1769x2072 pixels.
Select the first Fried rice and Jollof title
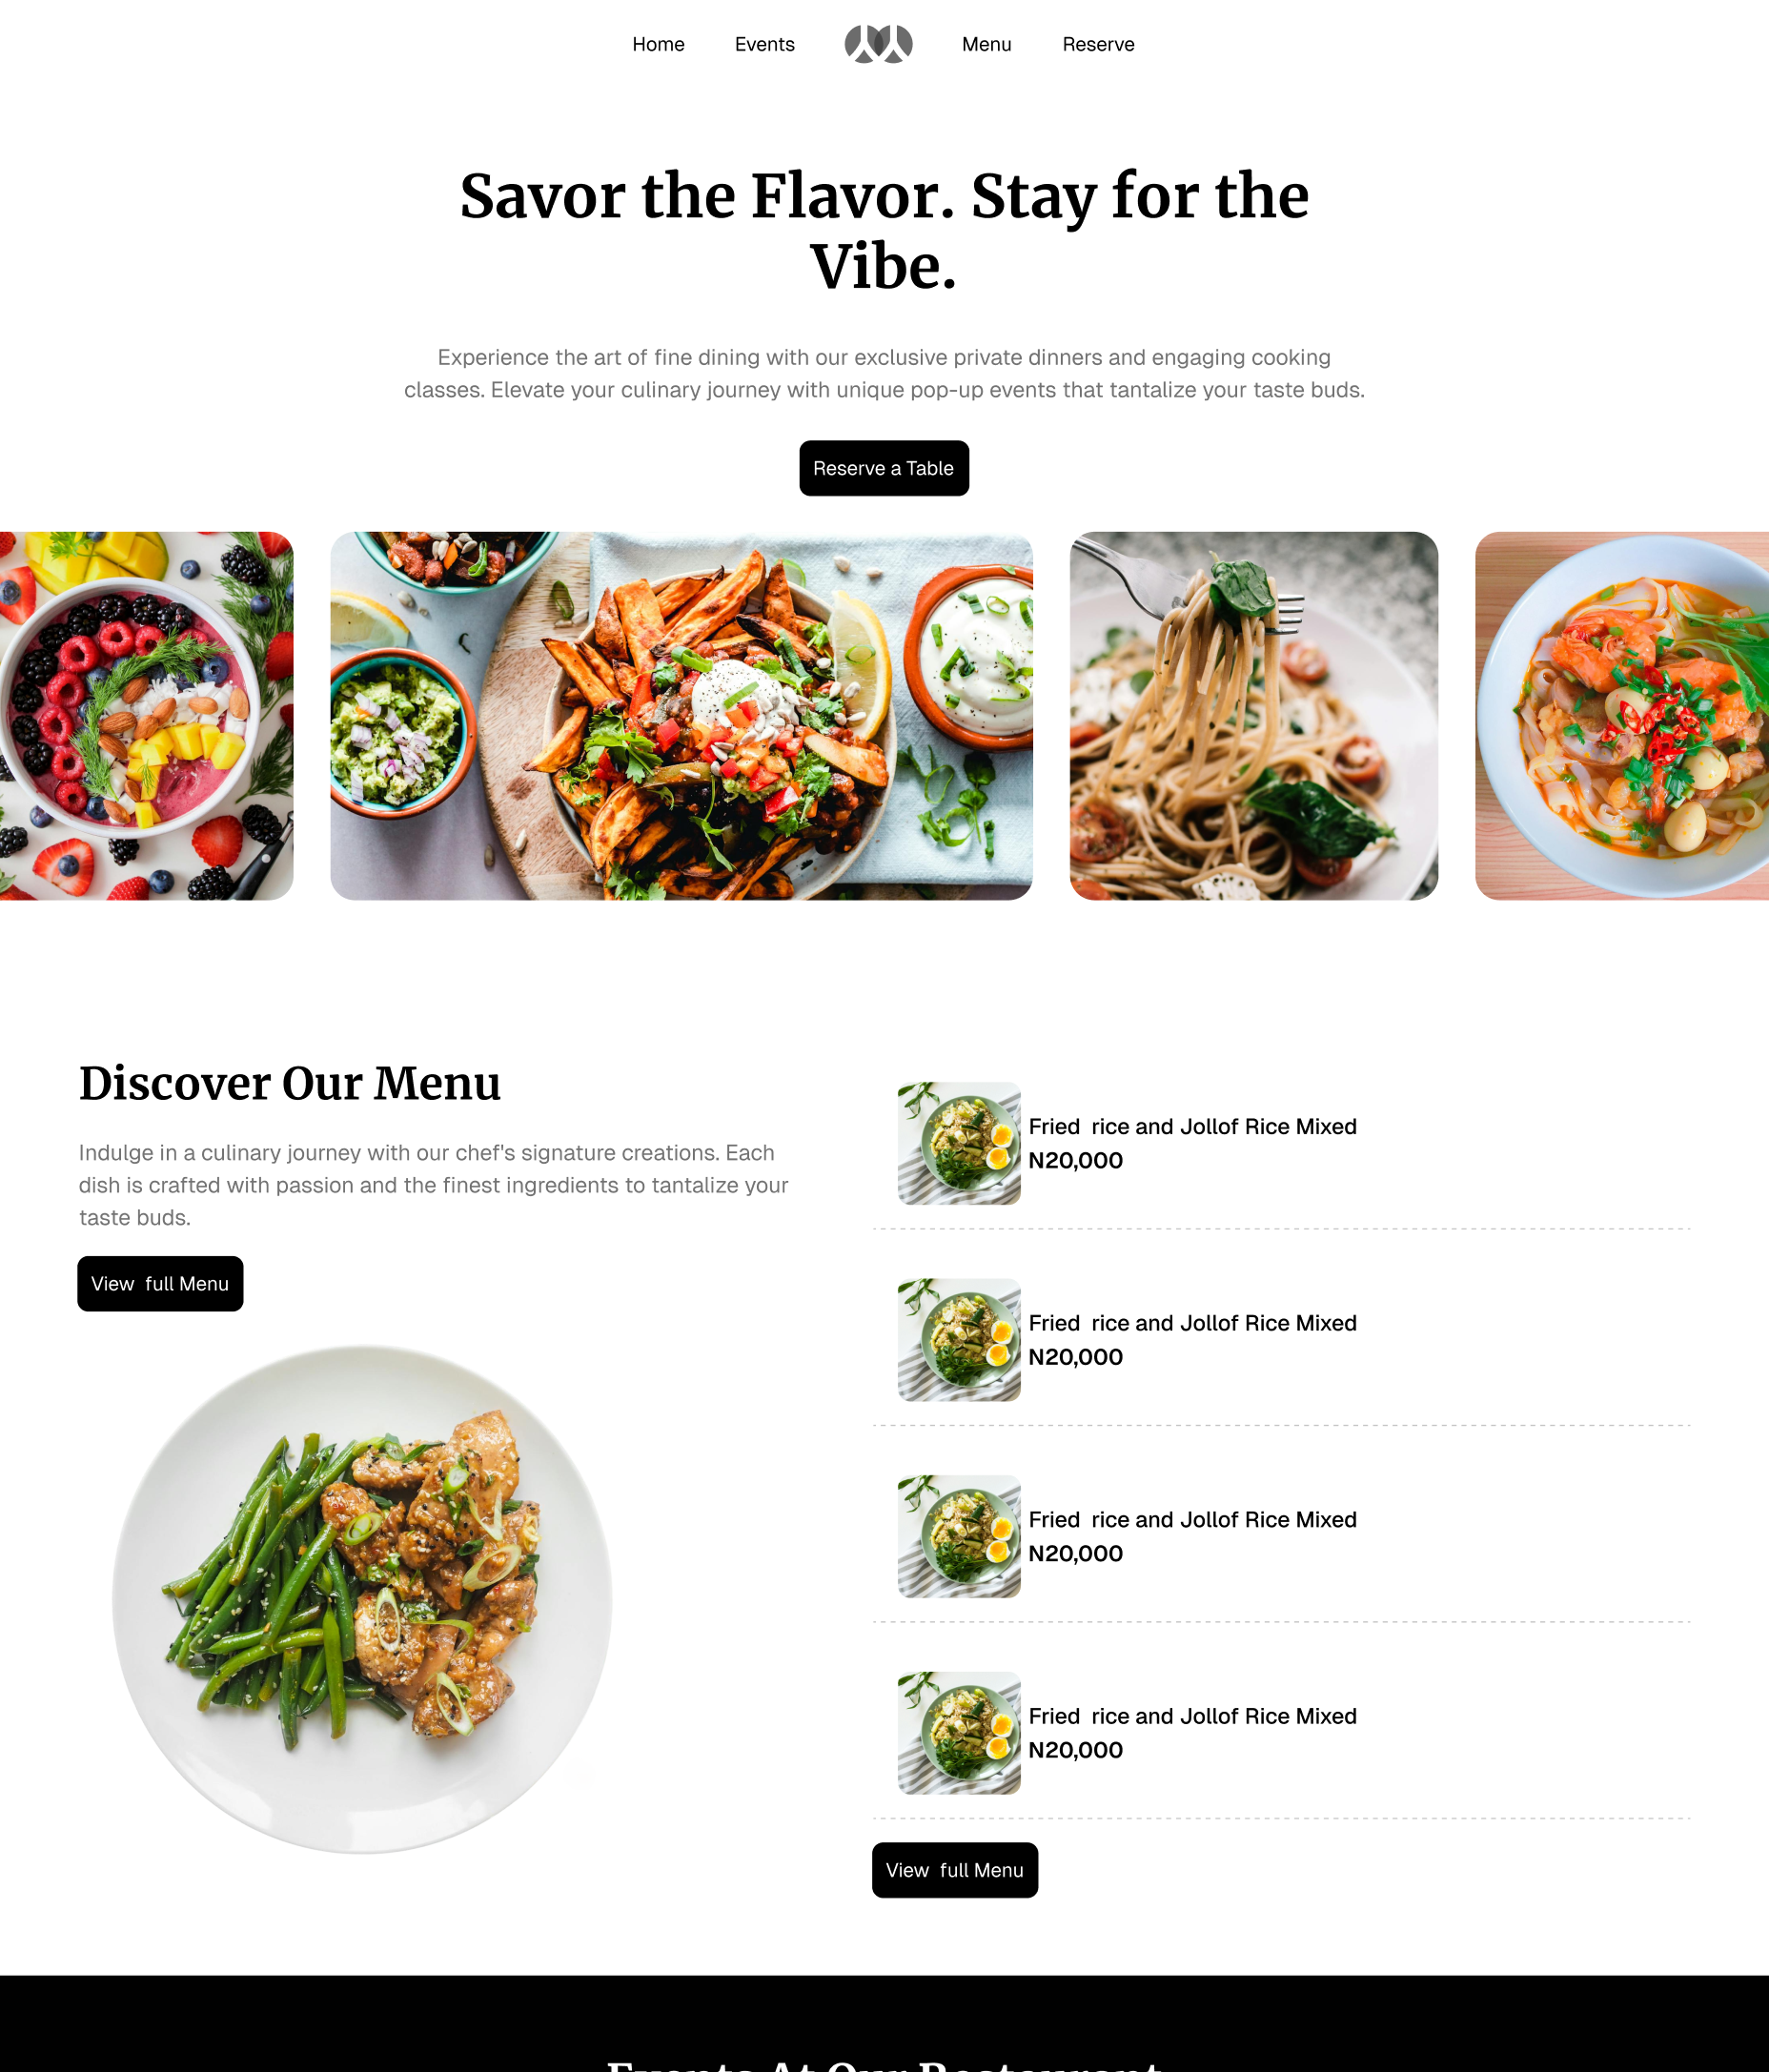(x=1192, y=1126)
